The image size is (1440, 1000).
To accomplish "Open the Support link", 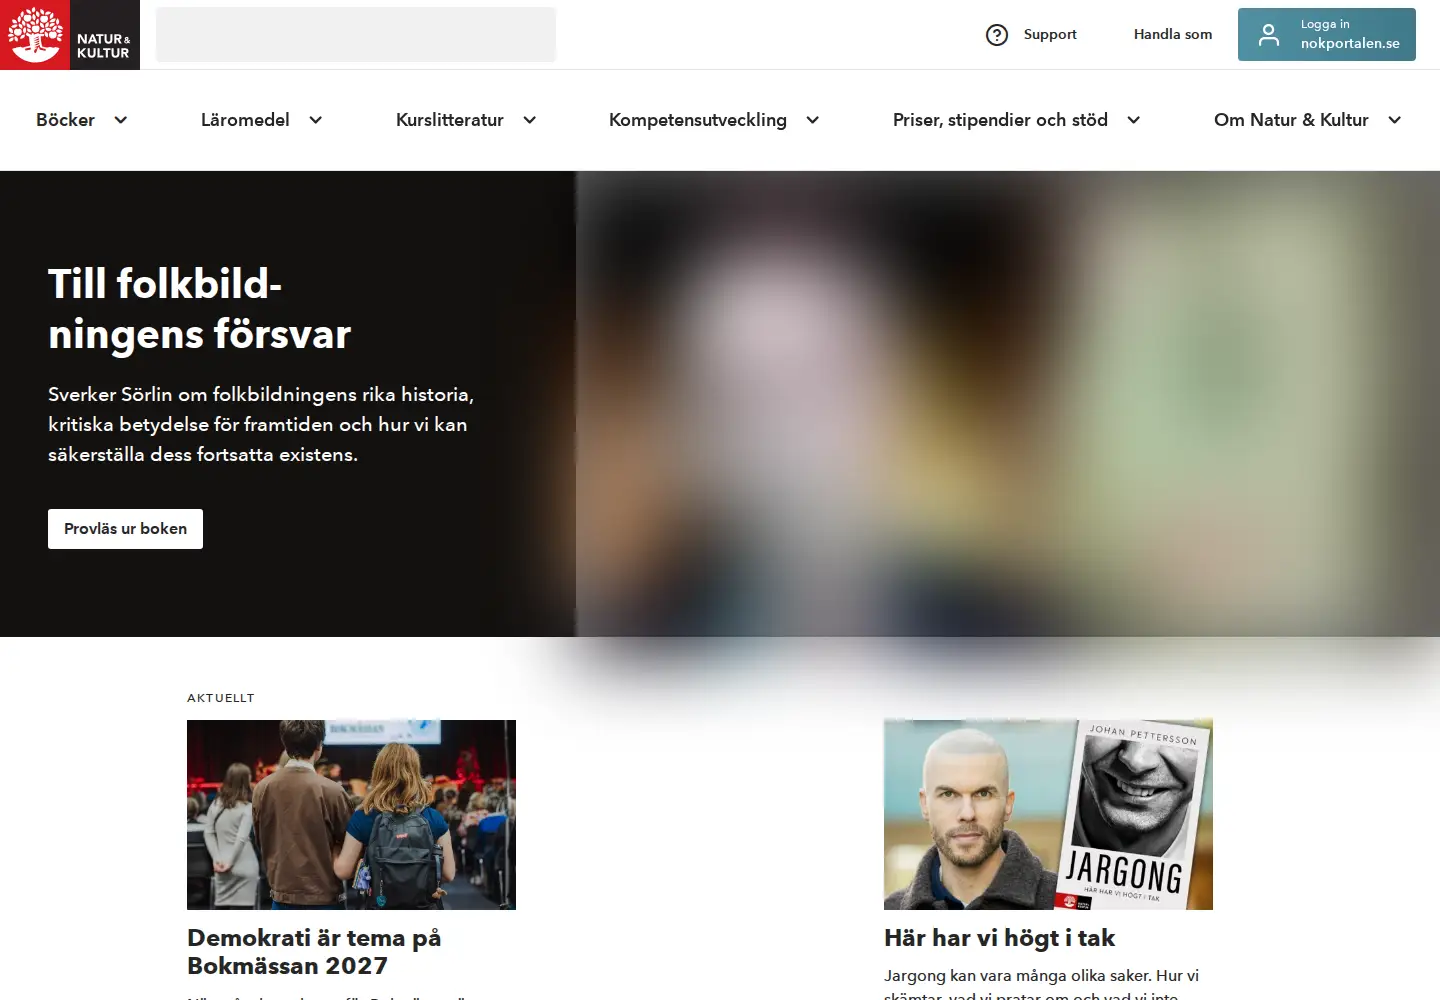I will (x=1050, y=34).
